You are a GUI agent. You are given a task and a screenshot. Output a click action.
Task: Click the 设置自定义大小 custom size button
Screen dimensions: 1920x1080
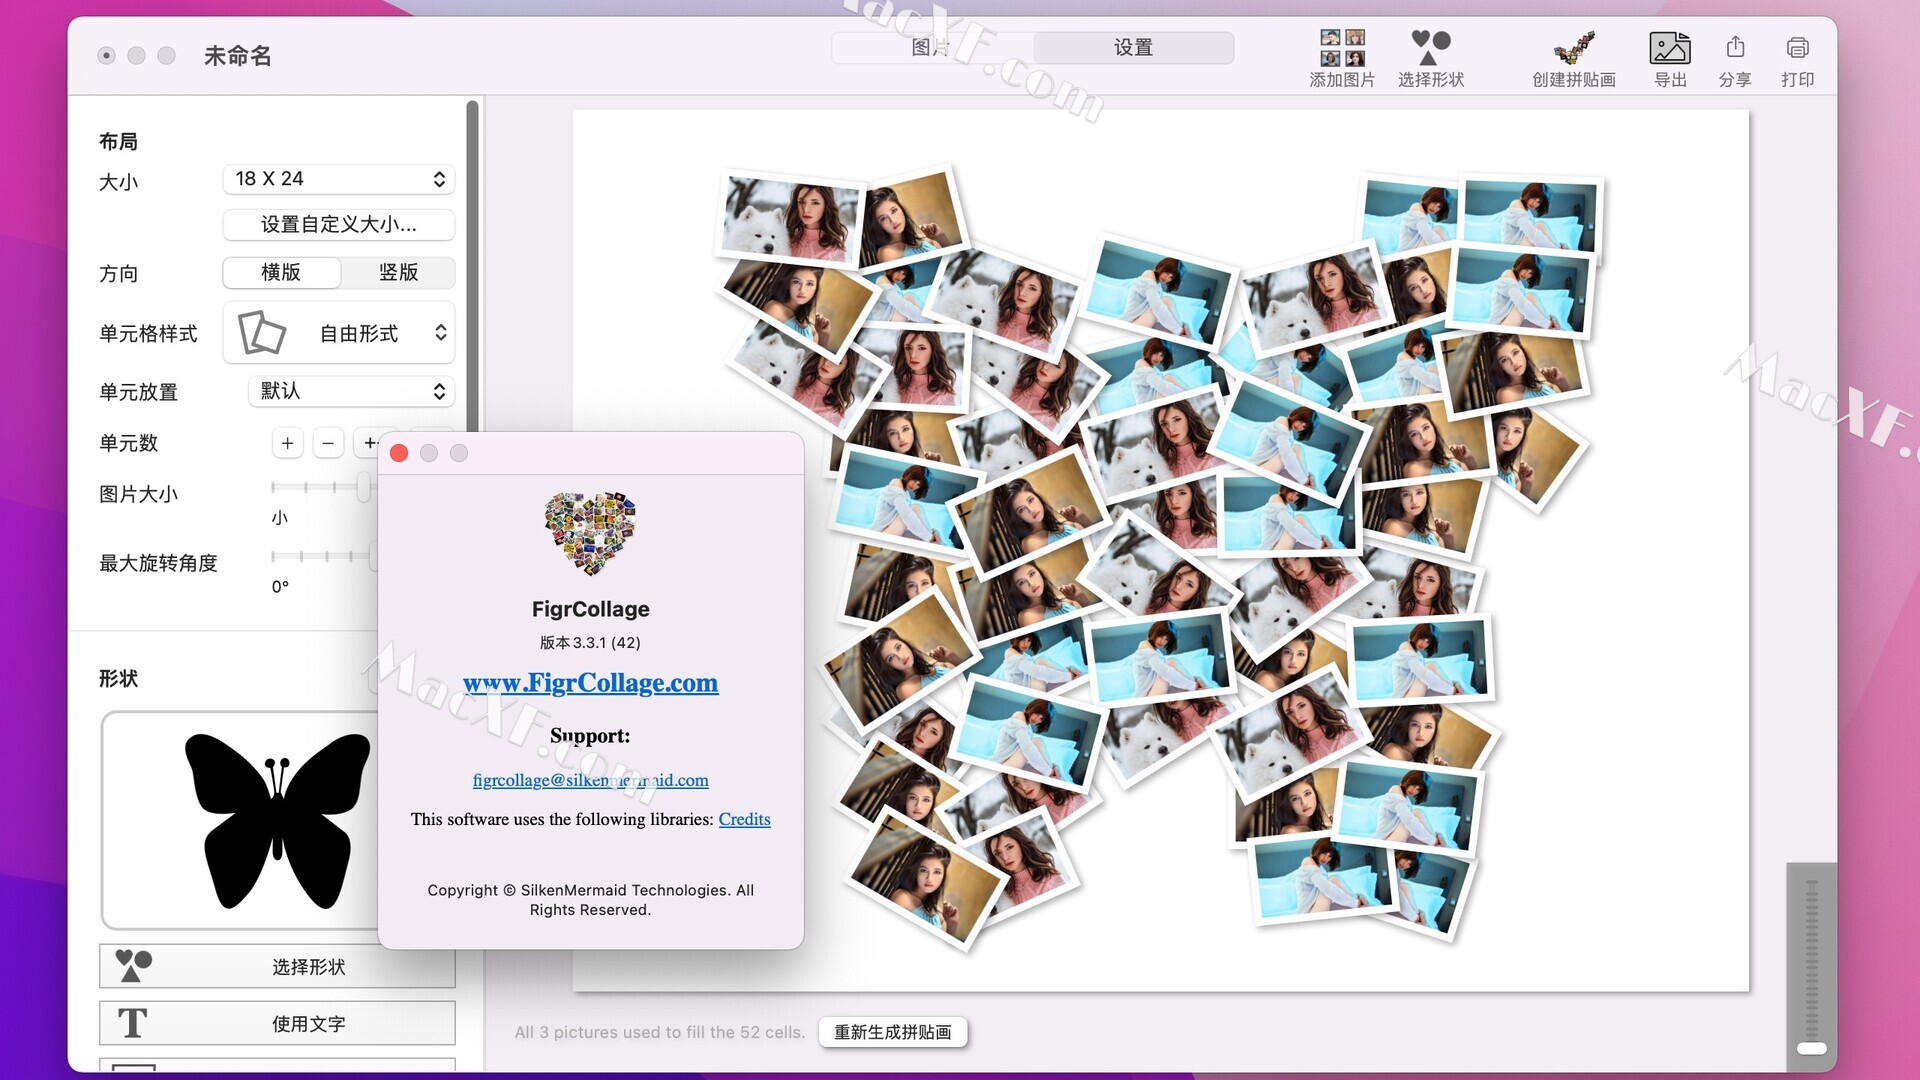pos(339,224)
